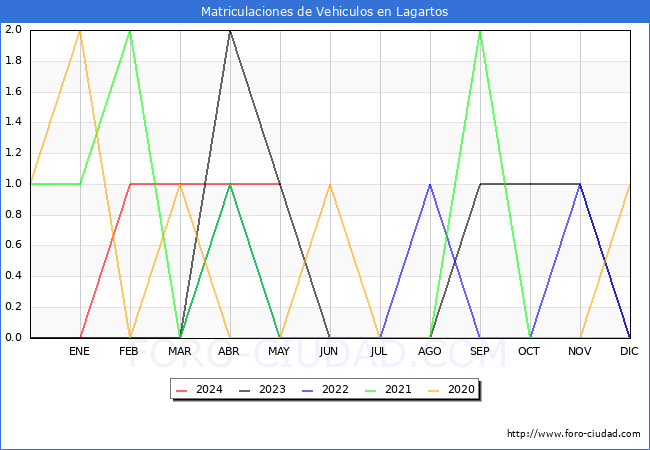Click the 1.6 y-axis value
This screenshot has width=650, height=450.
[x=13, y=91]
